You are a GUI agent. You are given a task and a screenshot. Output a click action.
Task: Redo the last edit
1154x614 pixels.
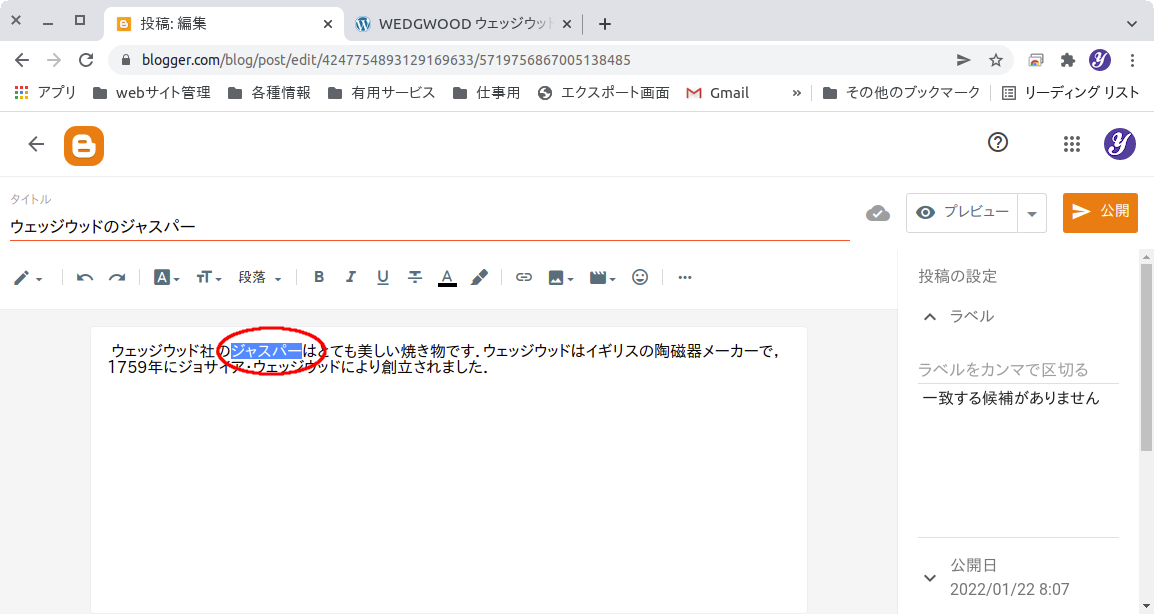pos(117,278)
